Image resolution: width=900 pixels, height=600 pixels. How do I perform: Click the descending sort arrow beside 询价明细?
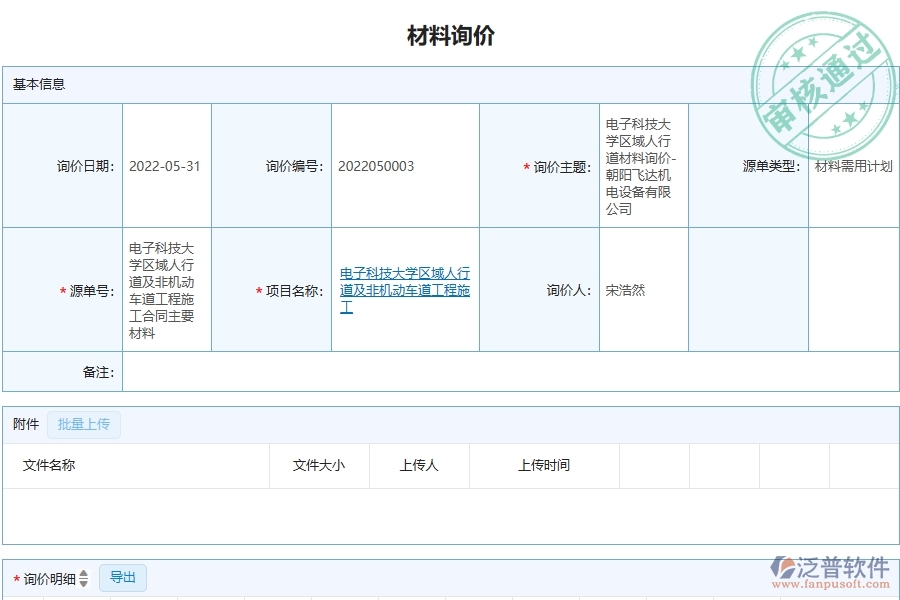tap(83, 582)
